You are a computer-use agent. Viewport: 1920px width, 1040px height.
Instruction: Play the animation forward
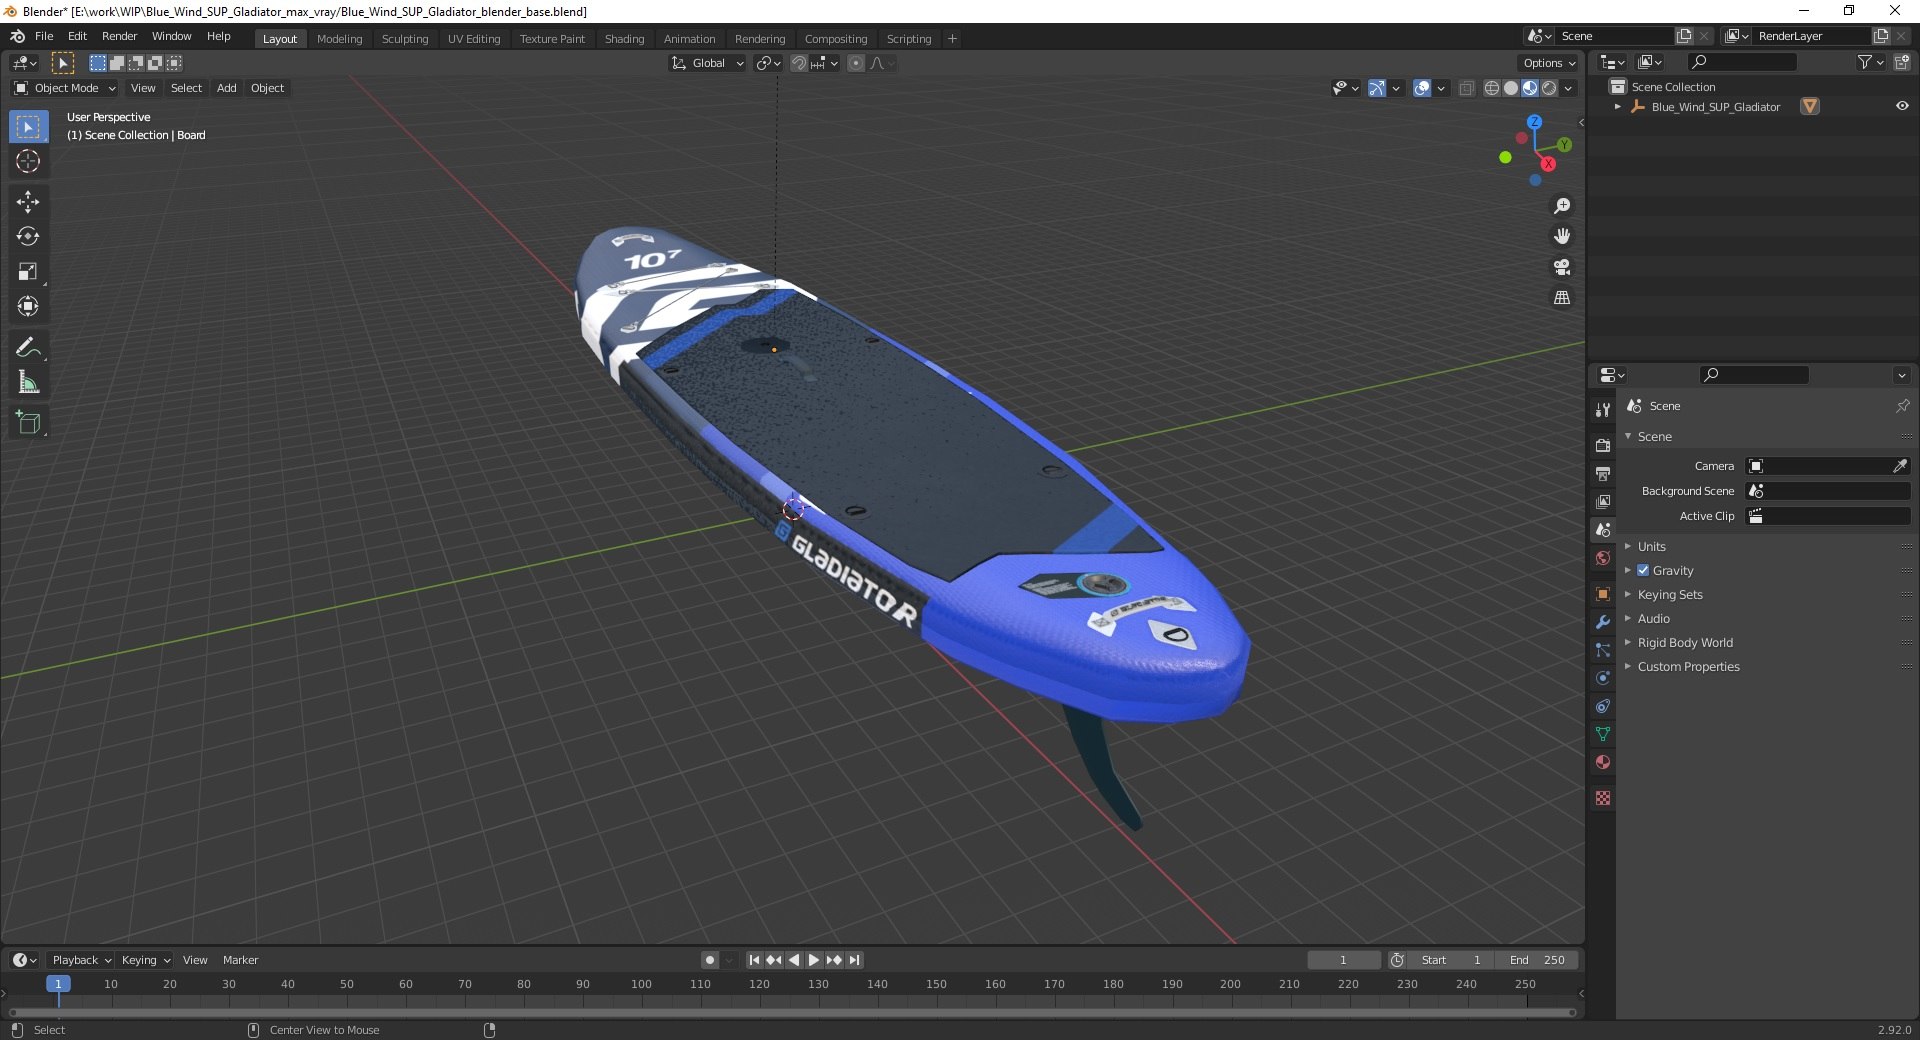tap(814, 960)
